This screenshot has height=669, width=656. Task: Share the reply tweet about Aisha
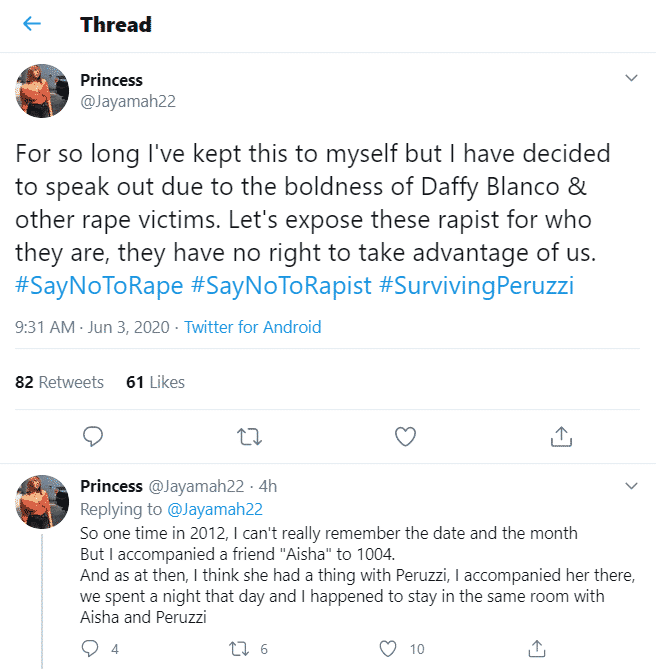coord(536,648)
